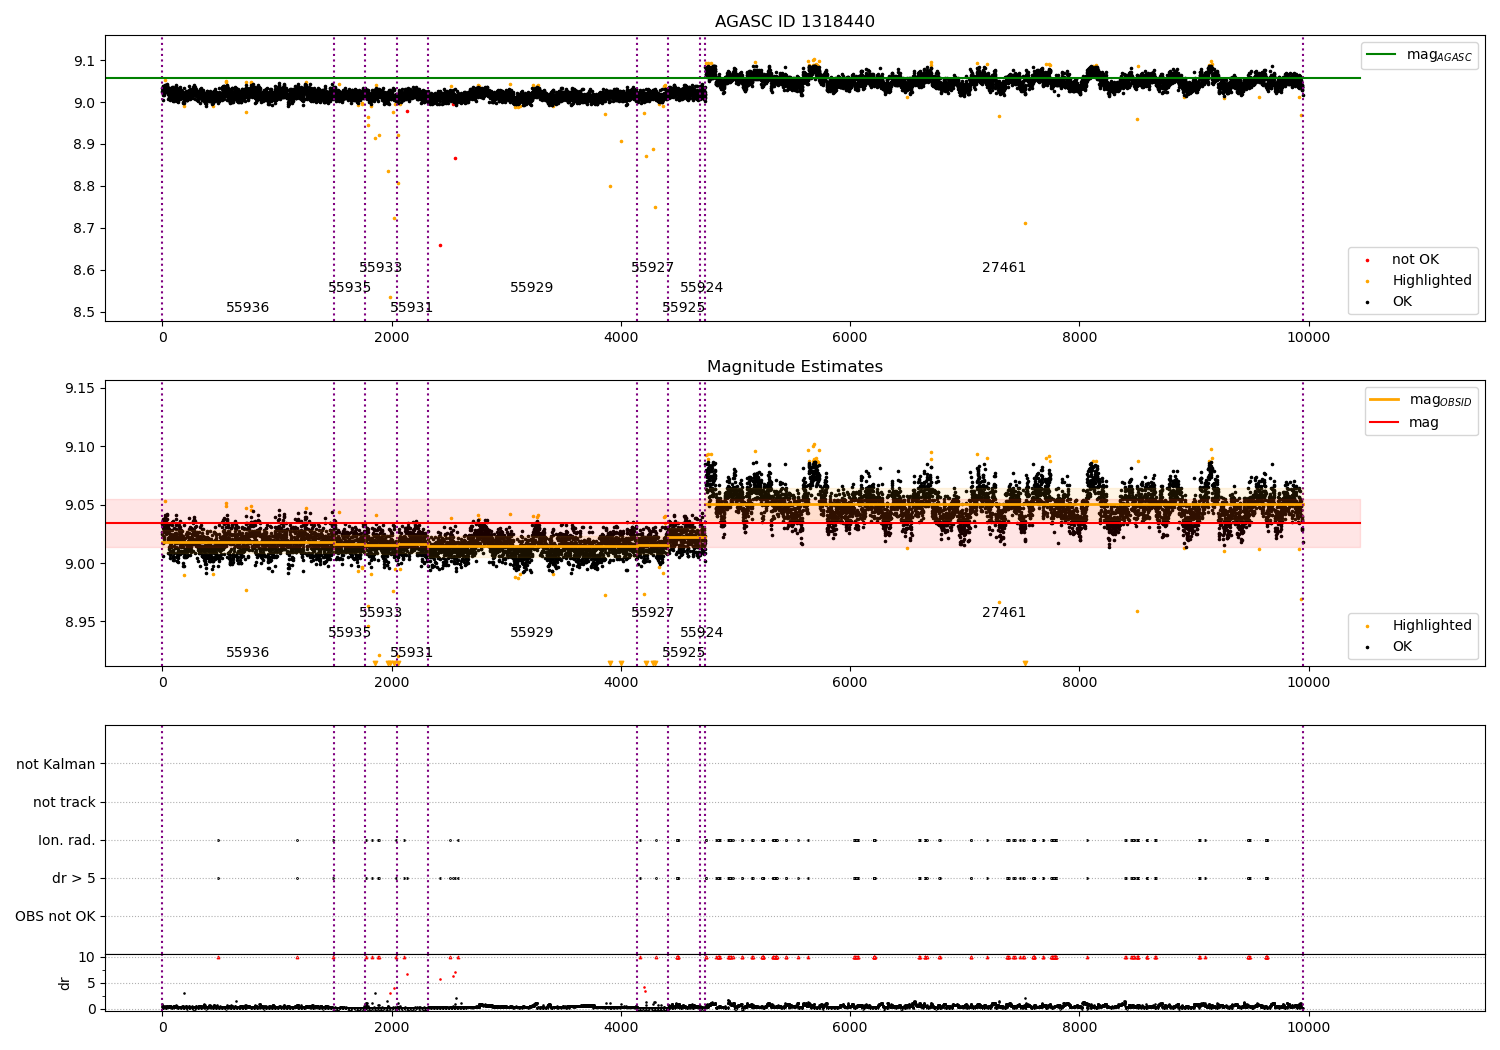Select the orange mag OBSID legend line sample
The image size is (1500, 1050).
[1385, 400]
